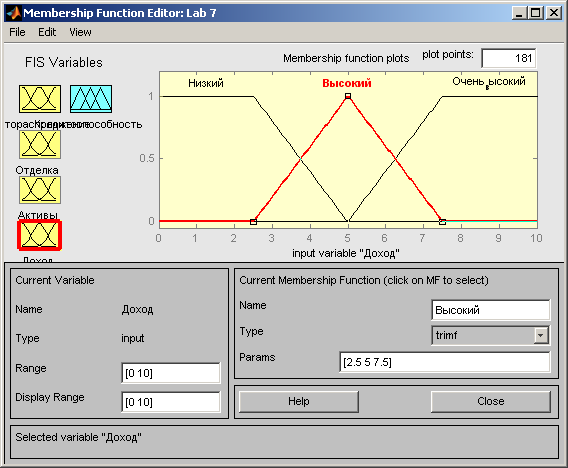Minimize the Membership Function Editor window
568x468 pixels.
pos(520,13)
